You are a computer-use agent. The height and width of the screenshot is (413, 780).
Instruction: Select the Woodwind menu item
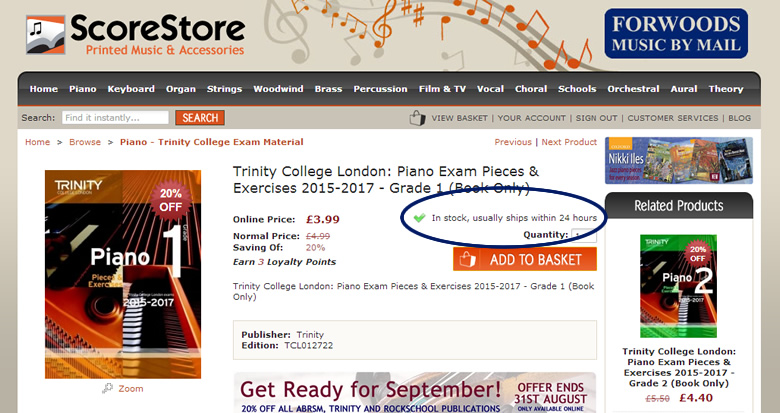click(x=278, y=89)
